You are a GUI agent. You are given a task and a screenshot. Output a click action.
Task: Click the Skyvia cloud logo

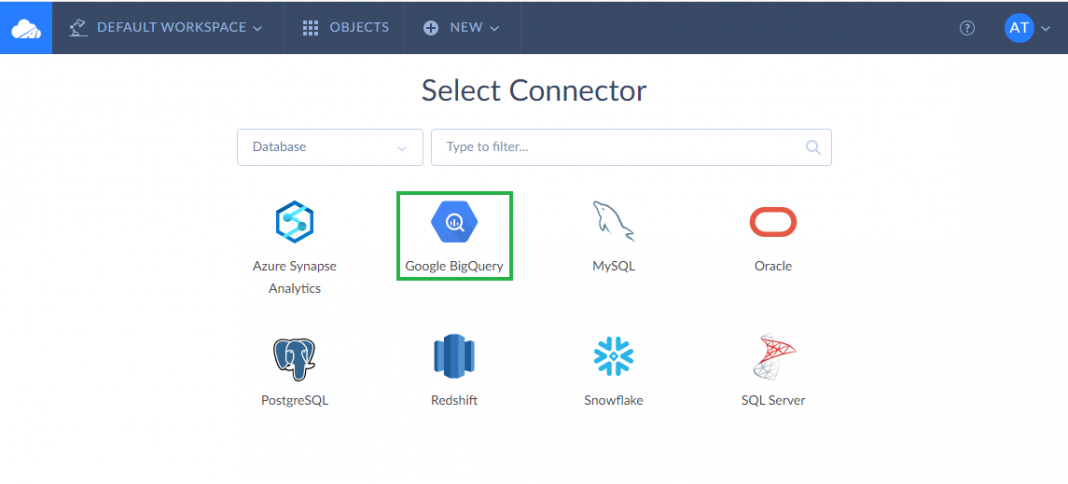26,28
